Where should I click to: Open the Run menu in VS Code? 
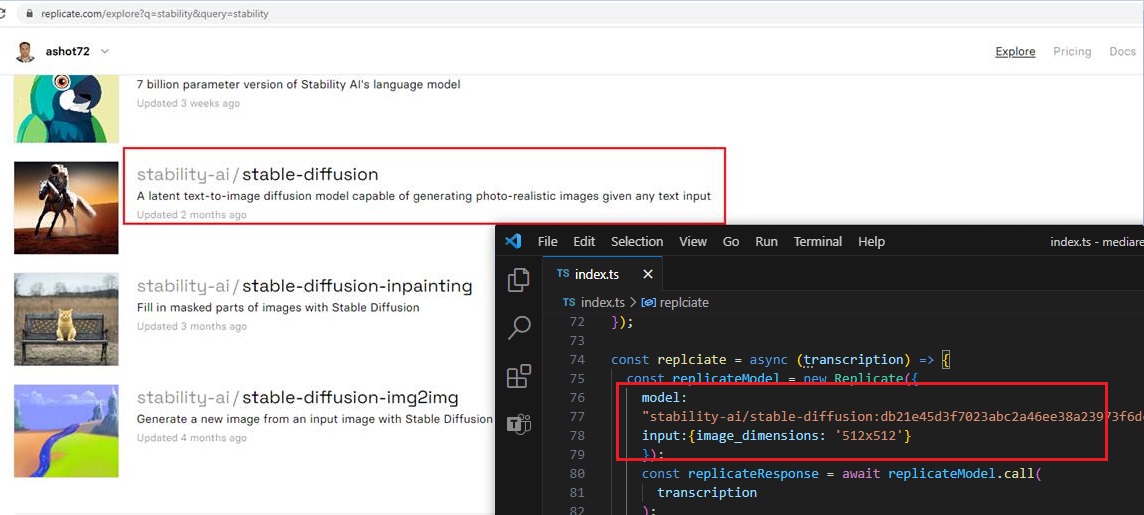click(x=766, y=241)
